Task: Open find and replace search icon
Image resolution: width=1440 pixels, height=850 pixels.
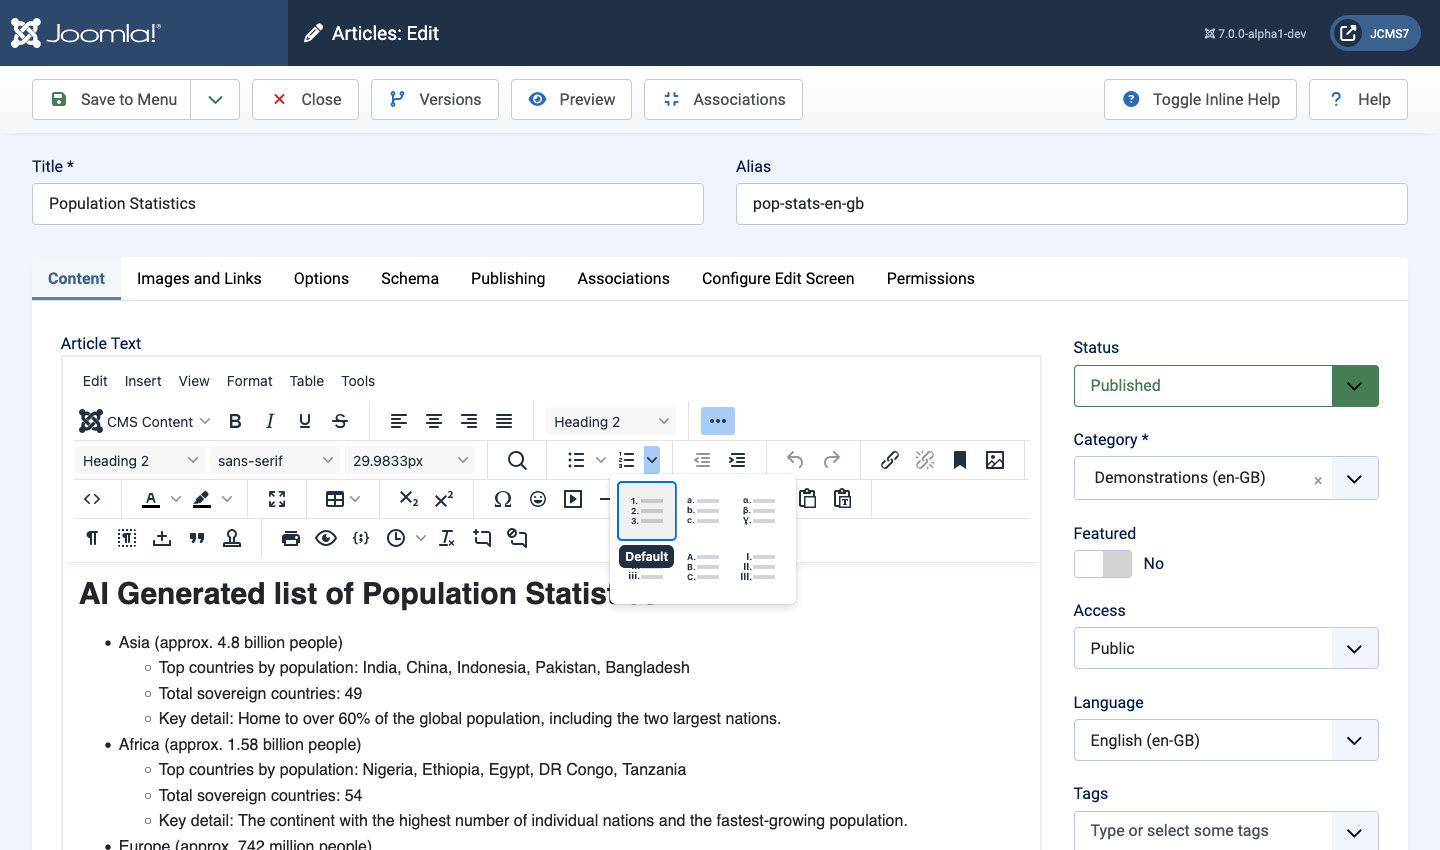Action: (517, 460)
